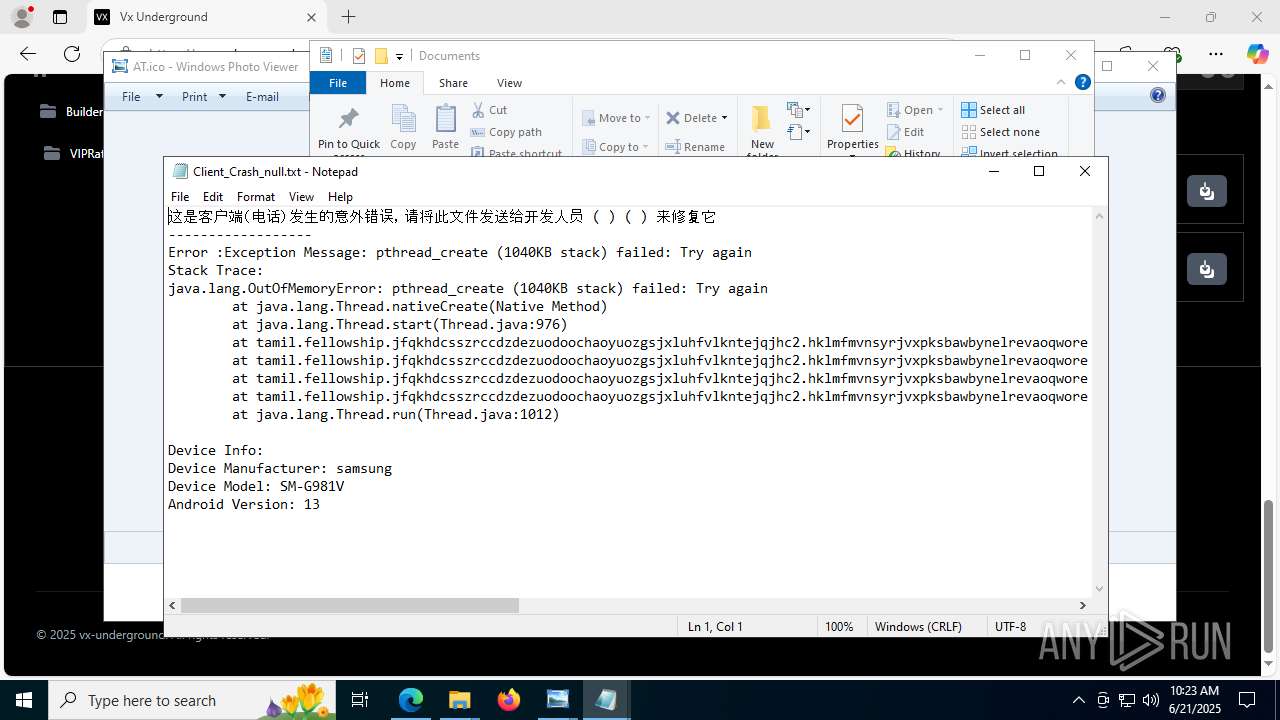Click E-mail in Photo Viewer
The width and height of the screenshot is (1280, 720).
pos(262,96)
